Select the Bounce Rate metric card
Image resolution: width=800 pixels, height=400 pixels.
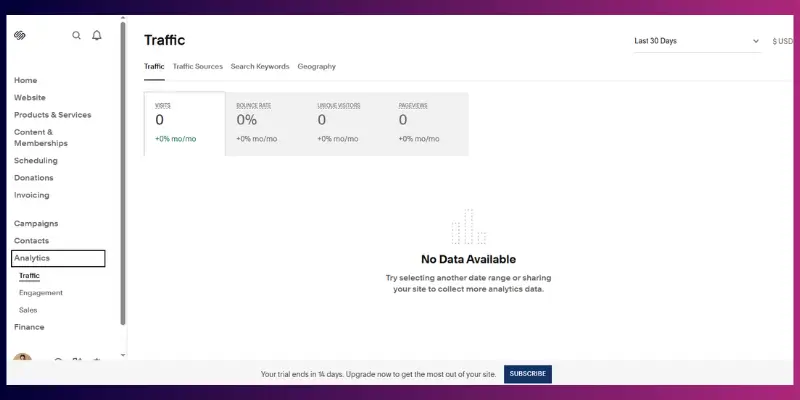pos(266,124)
